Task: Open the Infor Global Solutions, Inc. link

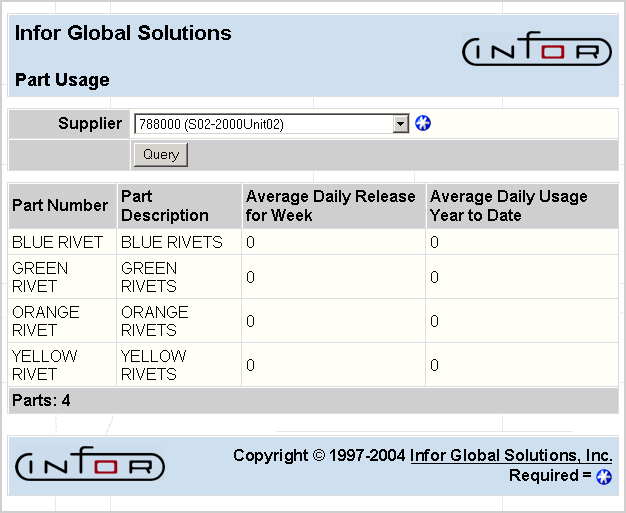Action: pos(511,455)
